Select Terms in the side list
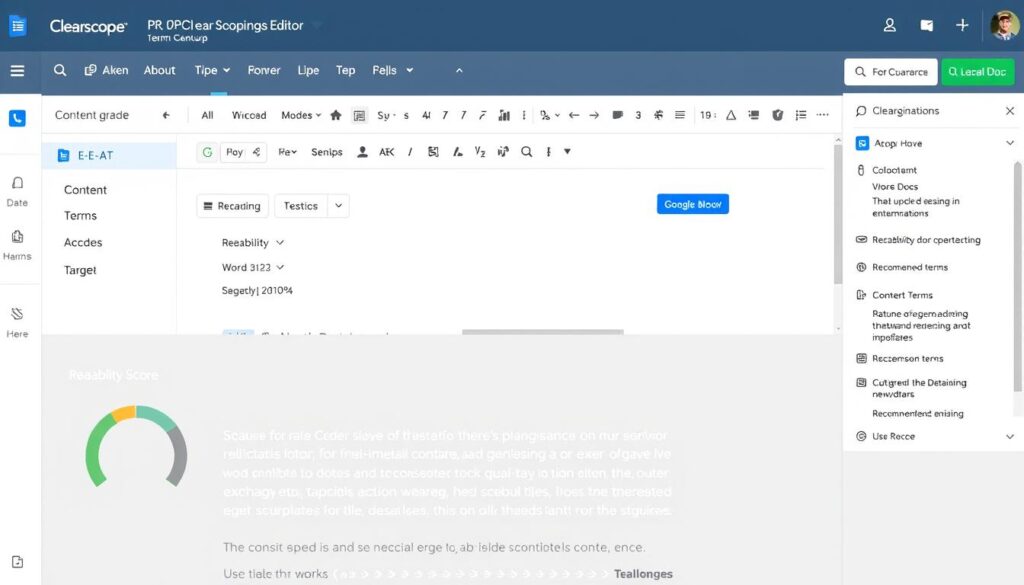The image size is (1024, 585). (80, 215)
